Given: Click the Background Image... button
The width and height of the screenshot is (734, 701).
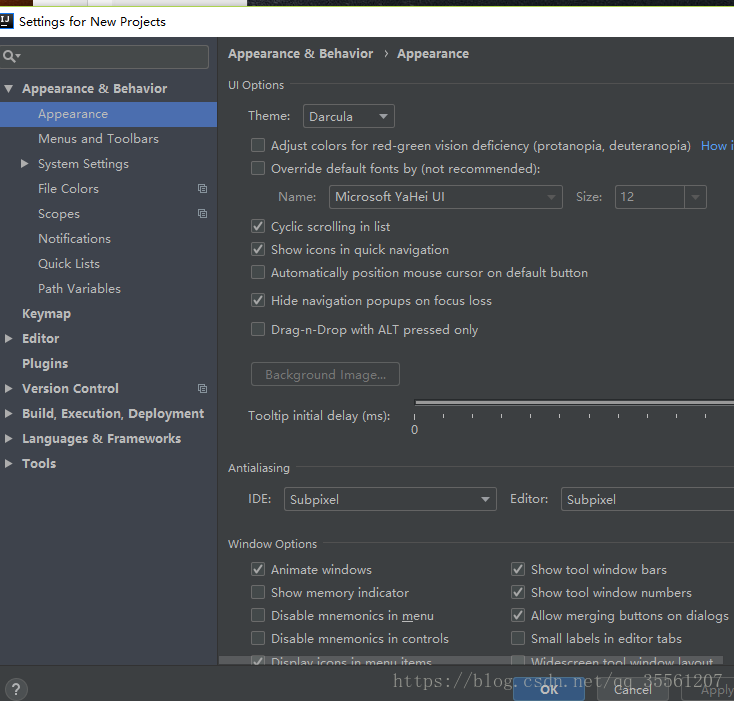Looking at the screenshot, I should click(325, 374).
